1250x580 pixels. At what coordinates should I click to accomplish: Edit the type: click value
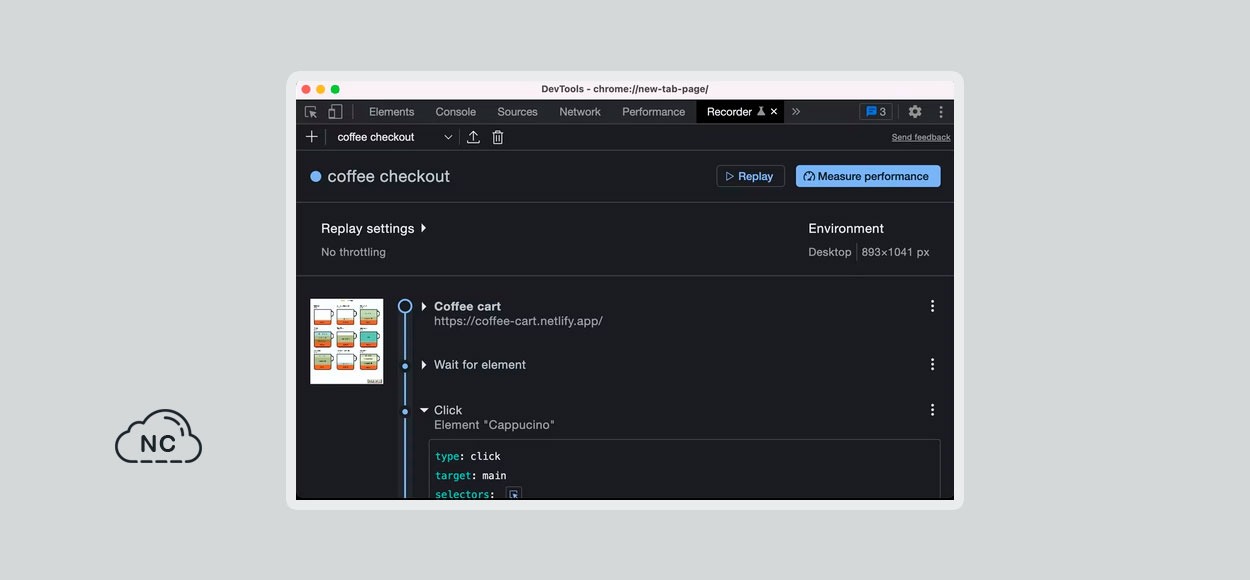pyautogui.click(x=486, y=456)
